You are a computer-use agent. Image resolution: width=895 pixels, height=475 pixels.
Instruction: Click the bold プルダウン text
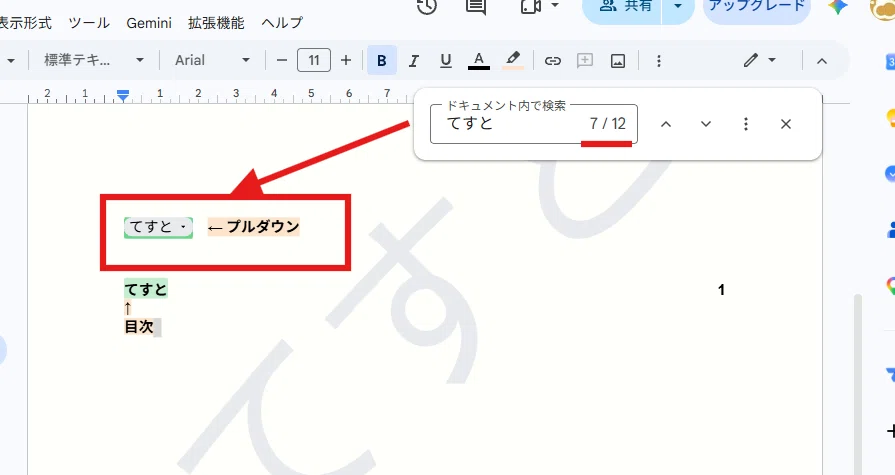coord(263,227)
